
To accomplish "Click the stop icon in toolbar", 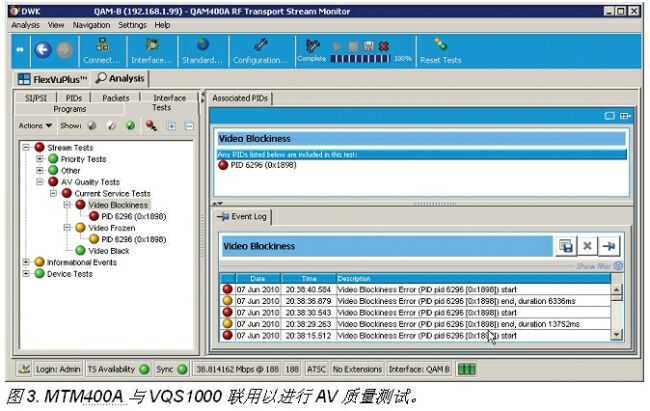I will 353,46.
